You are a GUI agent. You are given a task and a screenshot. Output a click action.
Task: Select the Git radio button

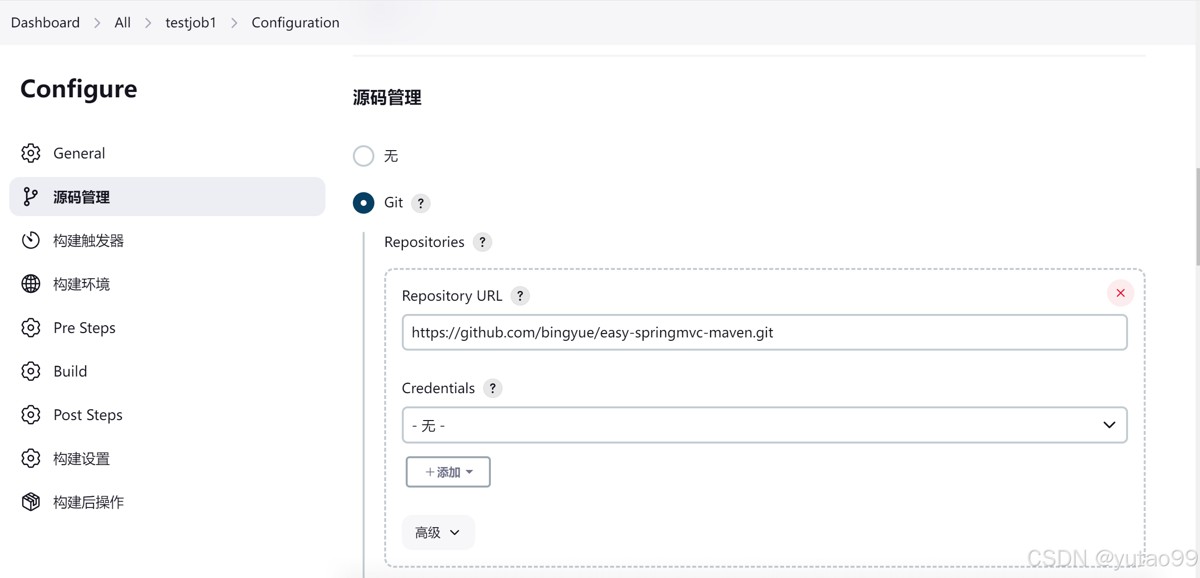coord(364,203)
